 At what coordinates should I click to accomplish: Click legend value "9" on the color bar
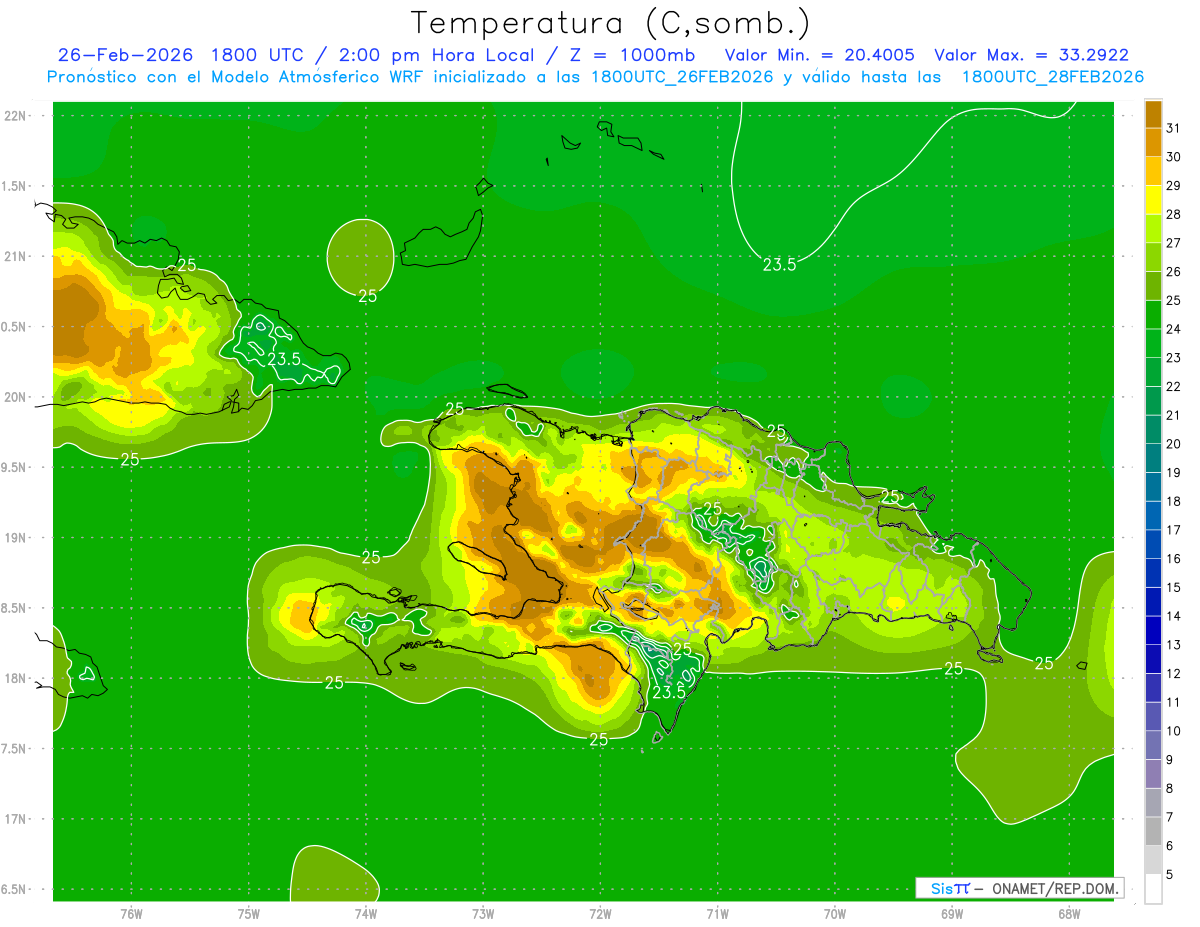(1170, 760)
